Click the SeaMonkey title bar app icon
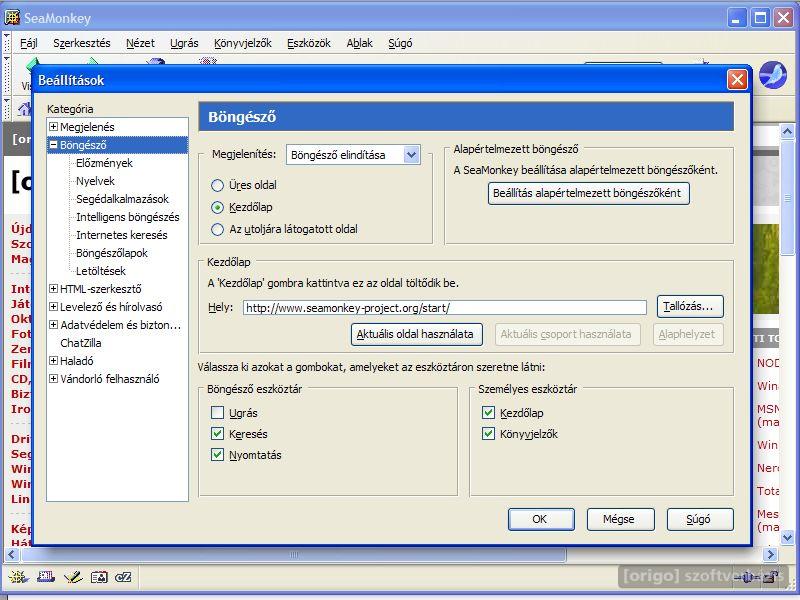 (12, 18)
